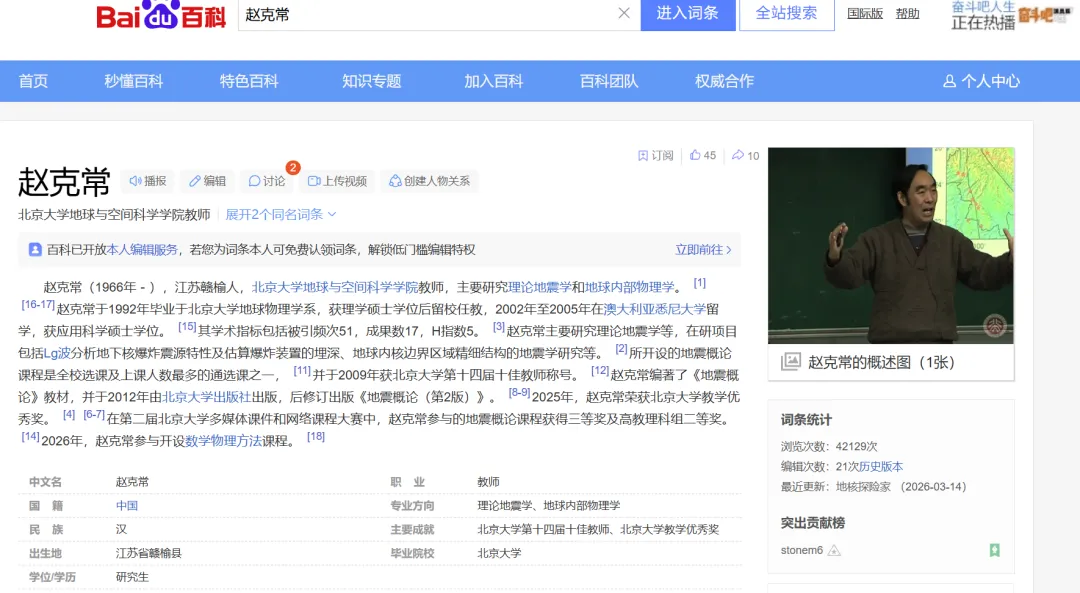
Task: Click 赵克常的概述图（1张）caption
Action: [882, 362]
